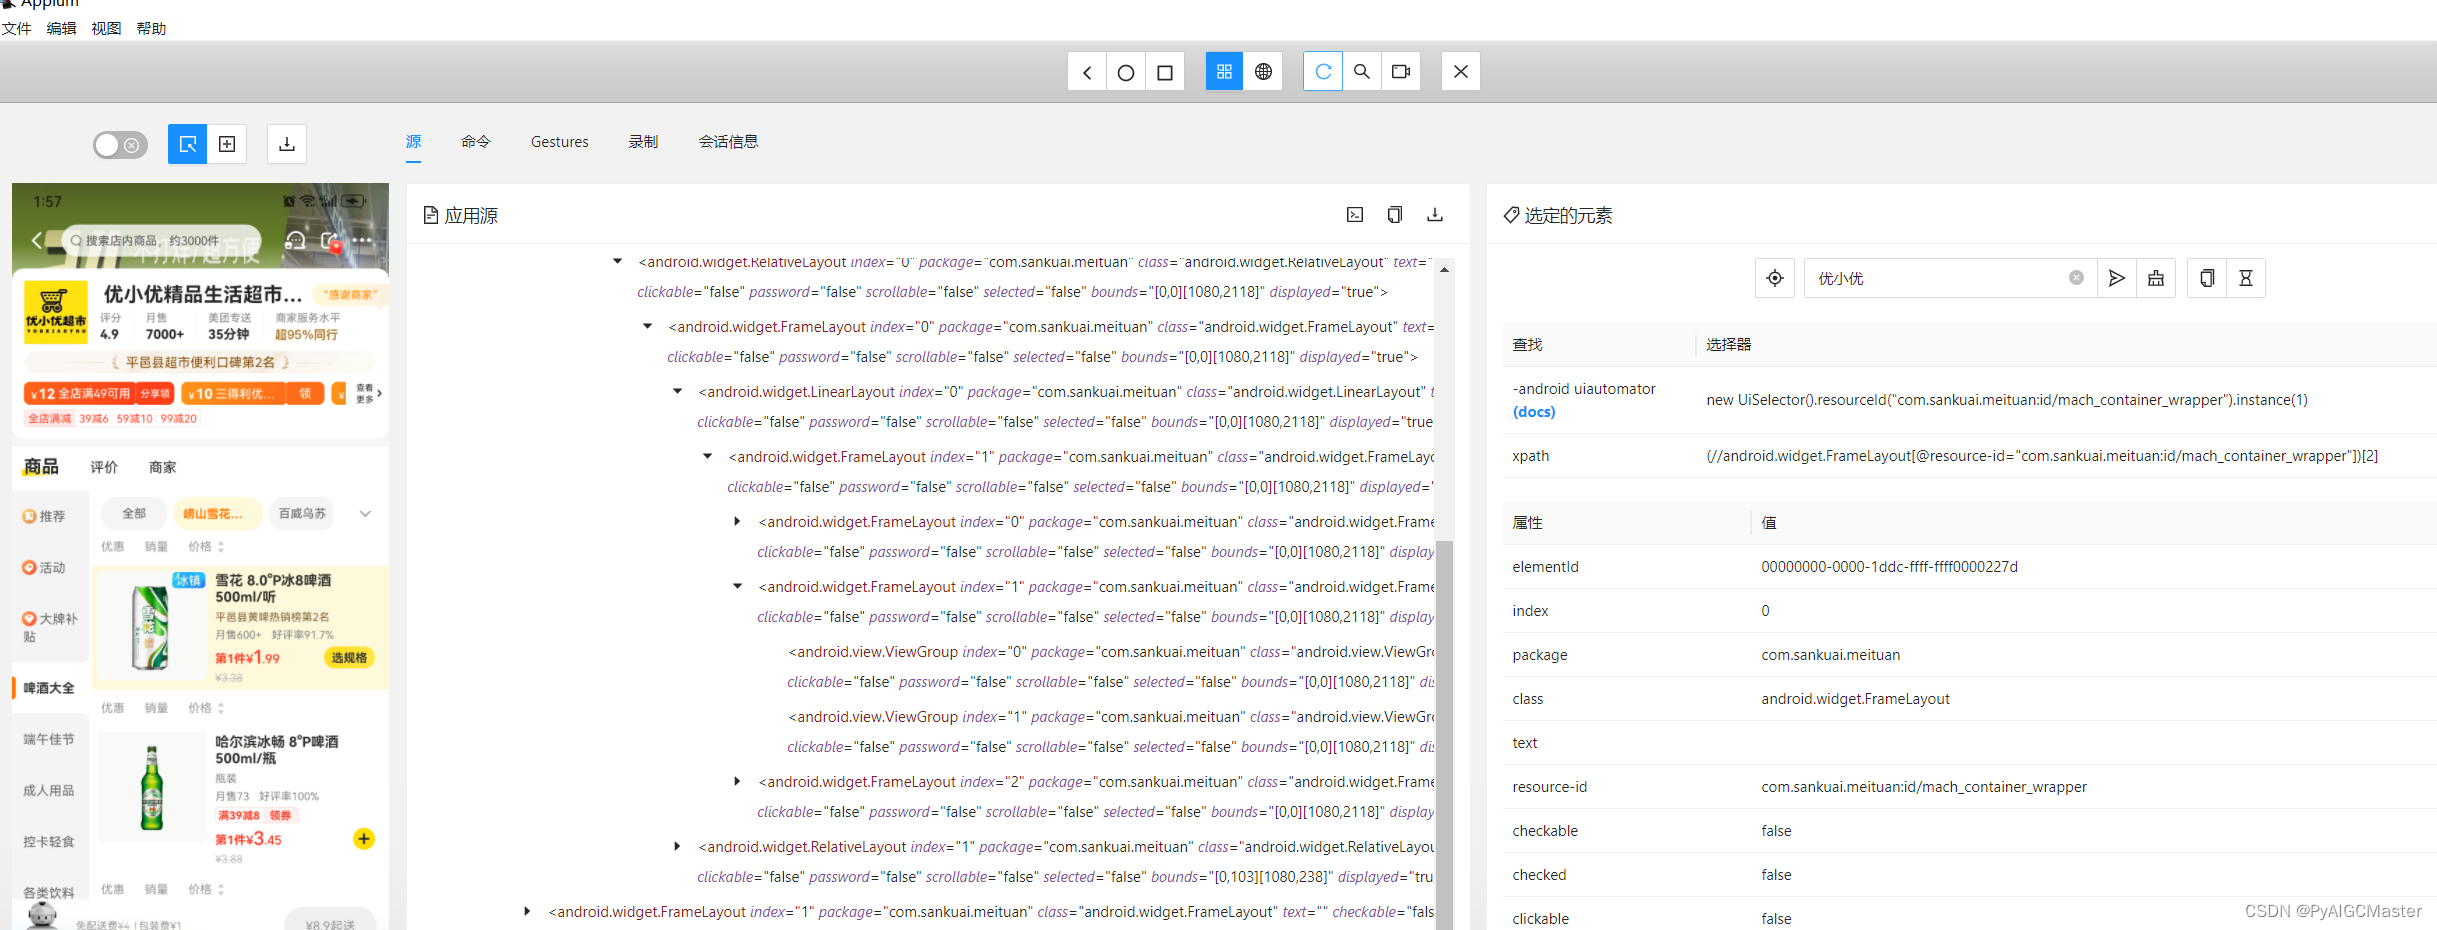Click the resource-id value mach_container_wrapper
Image resolution: width=2437 pixels, height=930 pixels.
pos(1924,787)
